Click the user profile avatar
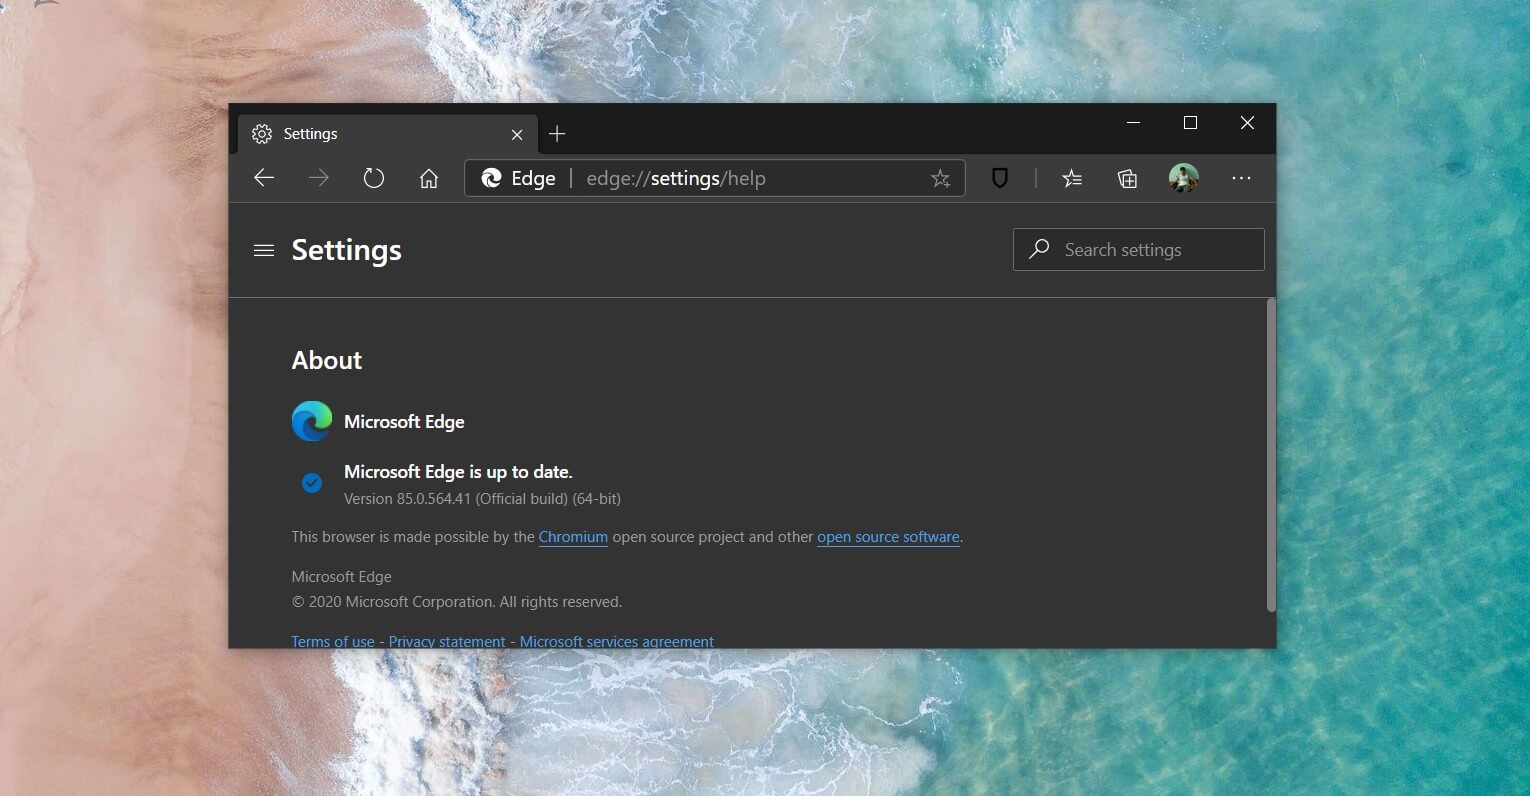This screenshot has height=796, width=1530. [1184, 178]
